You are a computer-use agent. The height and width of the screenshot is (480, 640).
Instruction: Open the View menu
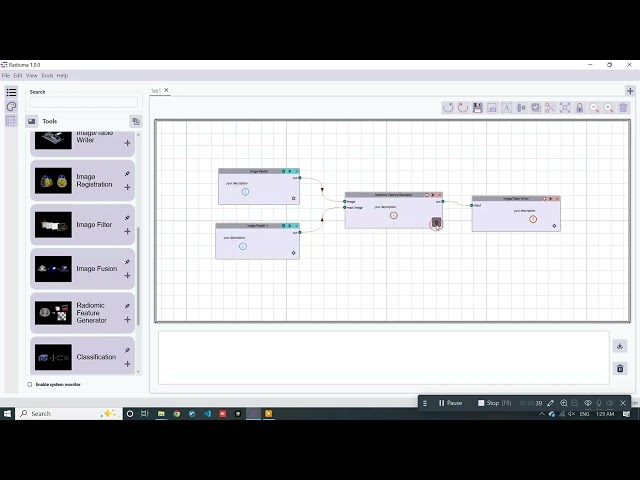tap(31, 76)
